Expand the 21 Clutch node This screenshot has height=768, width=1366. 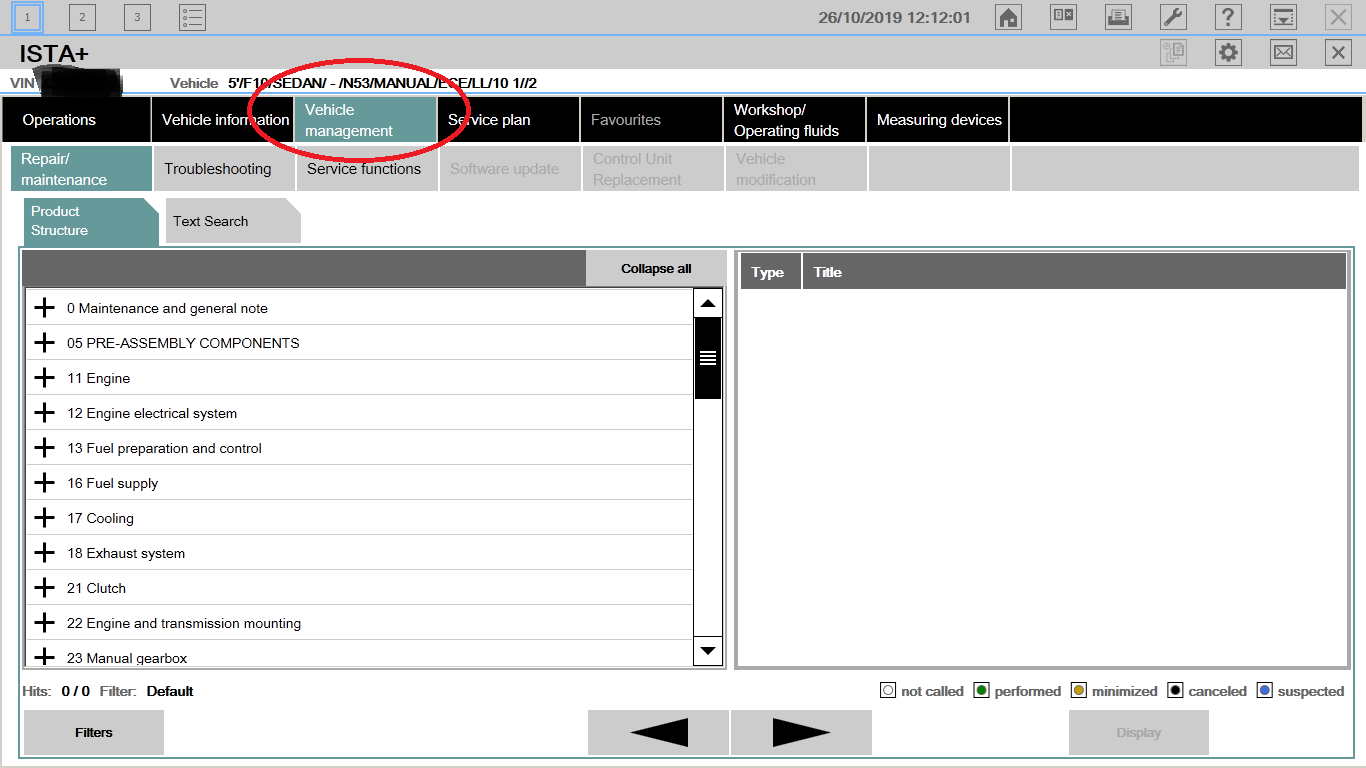click(44, 588)
